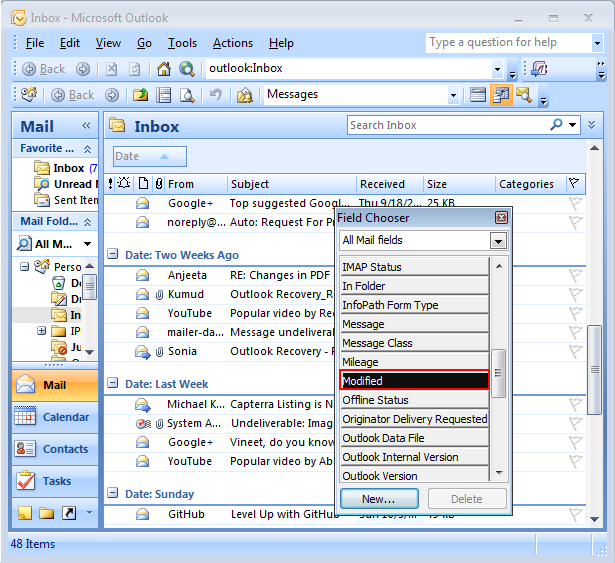The width and height of the screenshot is (615, 563).
Task: Open the All Mail fields dropdown
Action: (x=498, y=241)
